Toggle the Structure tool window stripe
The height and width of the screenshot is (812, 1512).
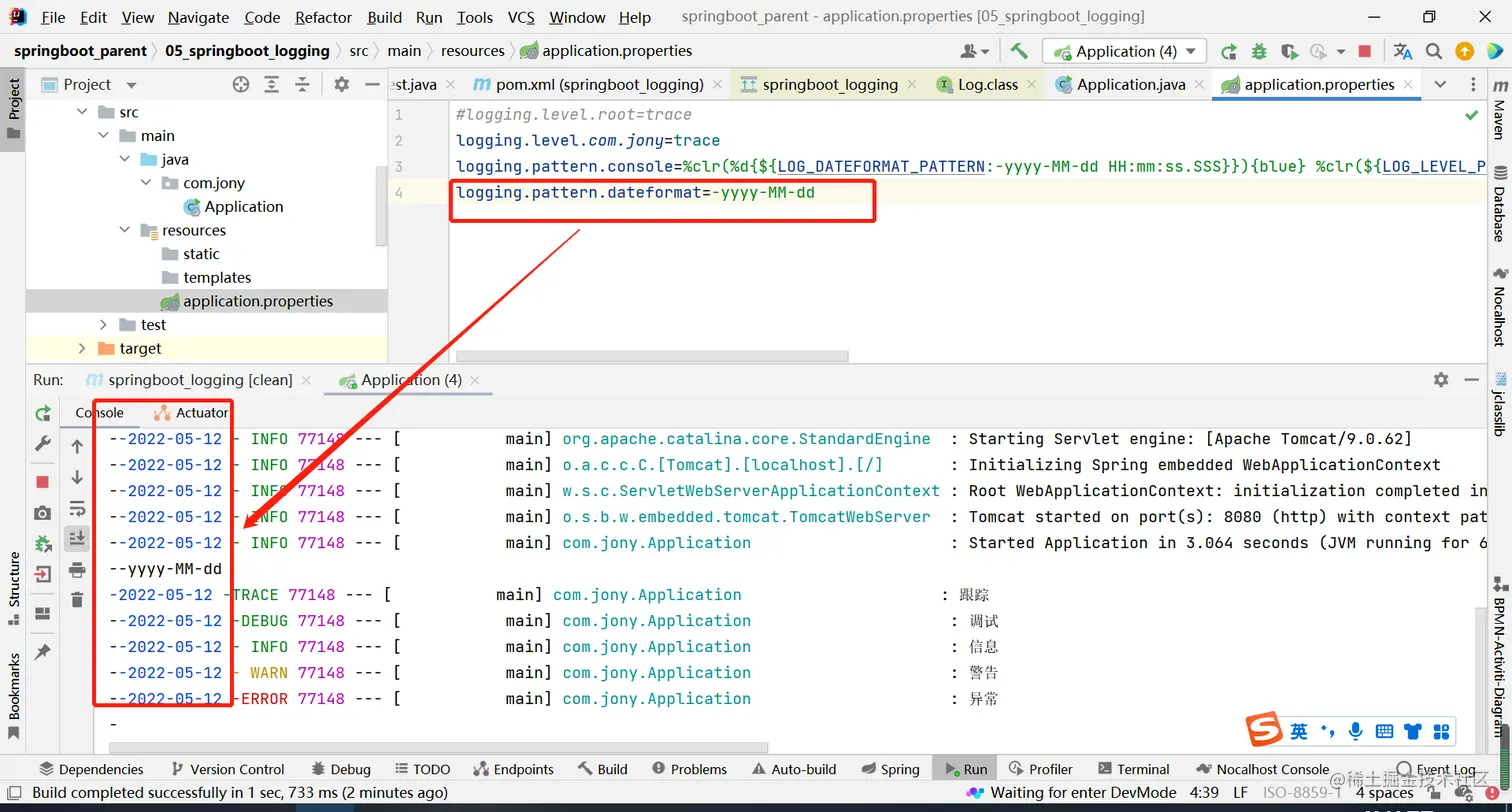13,588
